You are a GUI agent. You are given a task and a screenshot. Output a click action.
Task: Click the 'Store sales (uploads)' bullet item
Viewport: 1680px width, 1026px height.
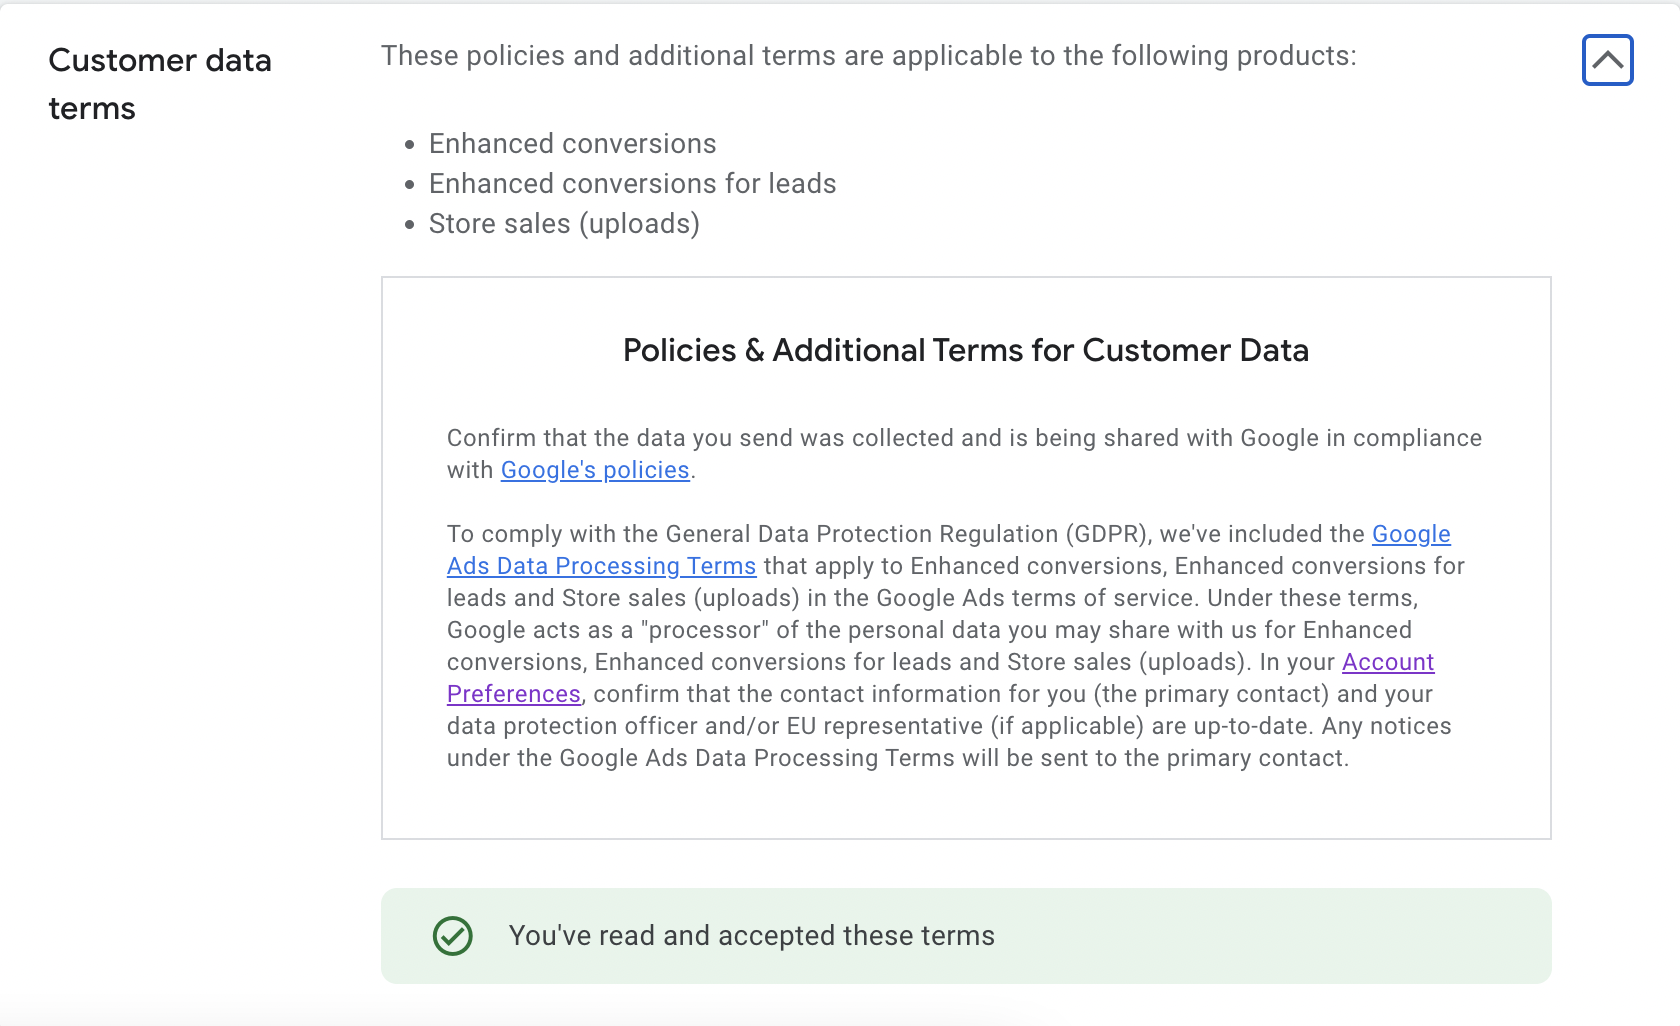point(564,224)
